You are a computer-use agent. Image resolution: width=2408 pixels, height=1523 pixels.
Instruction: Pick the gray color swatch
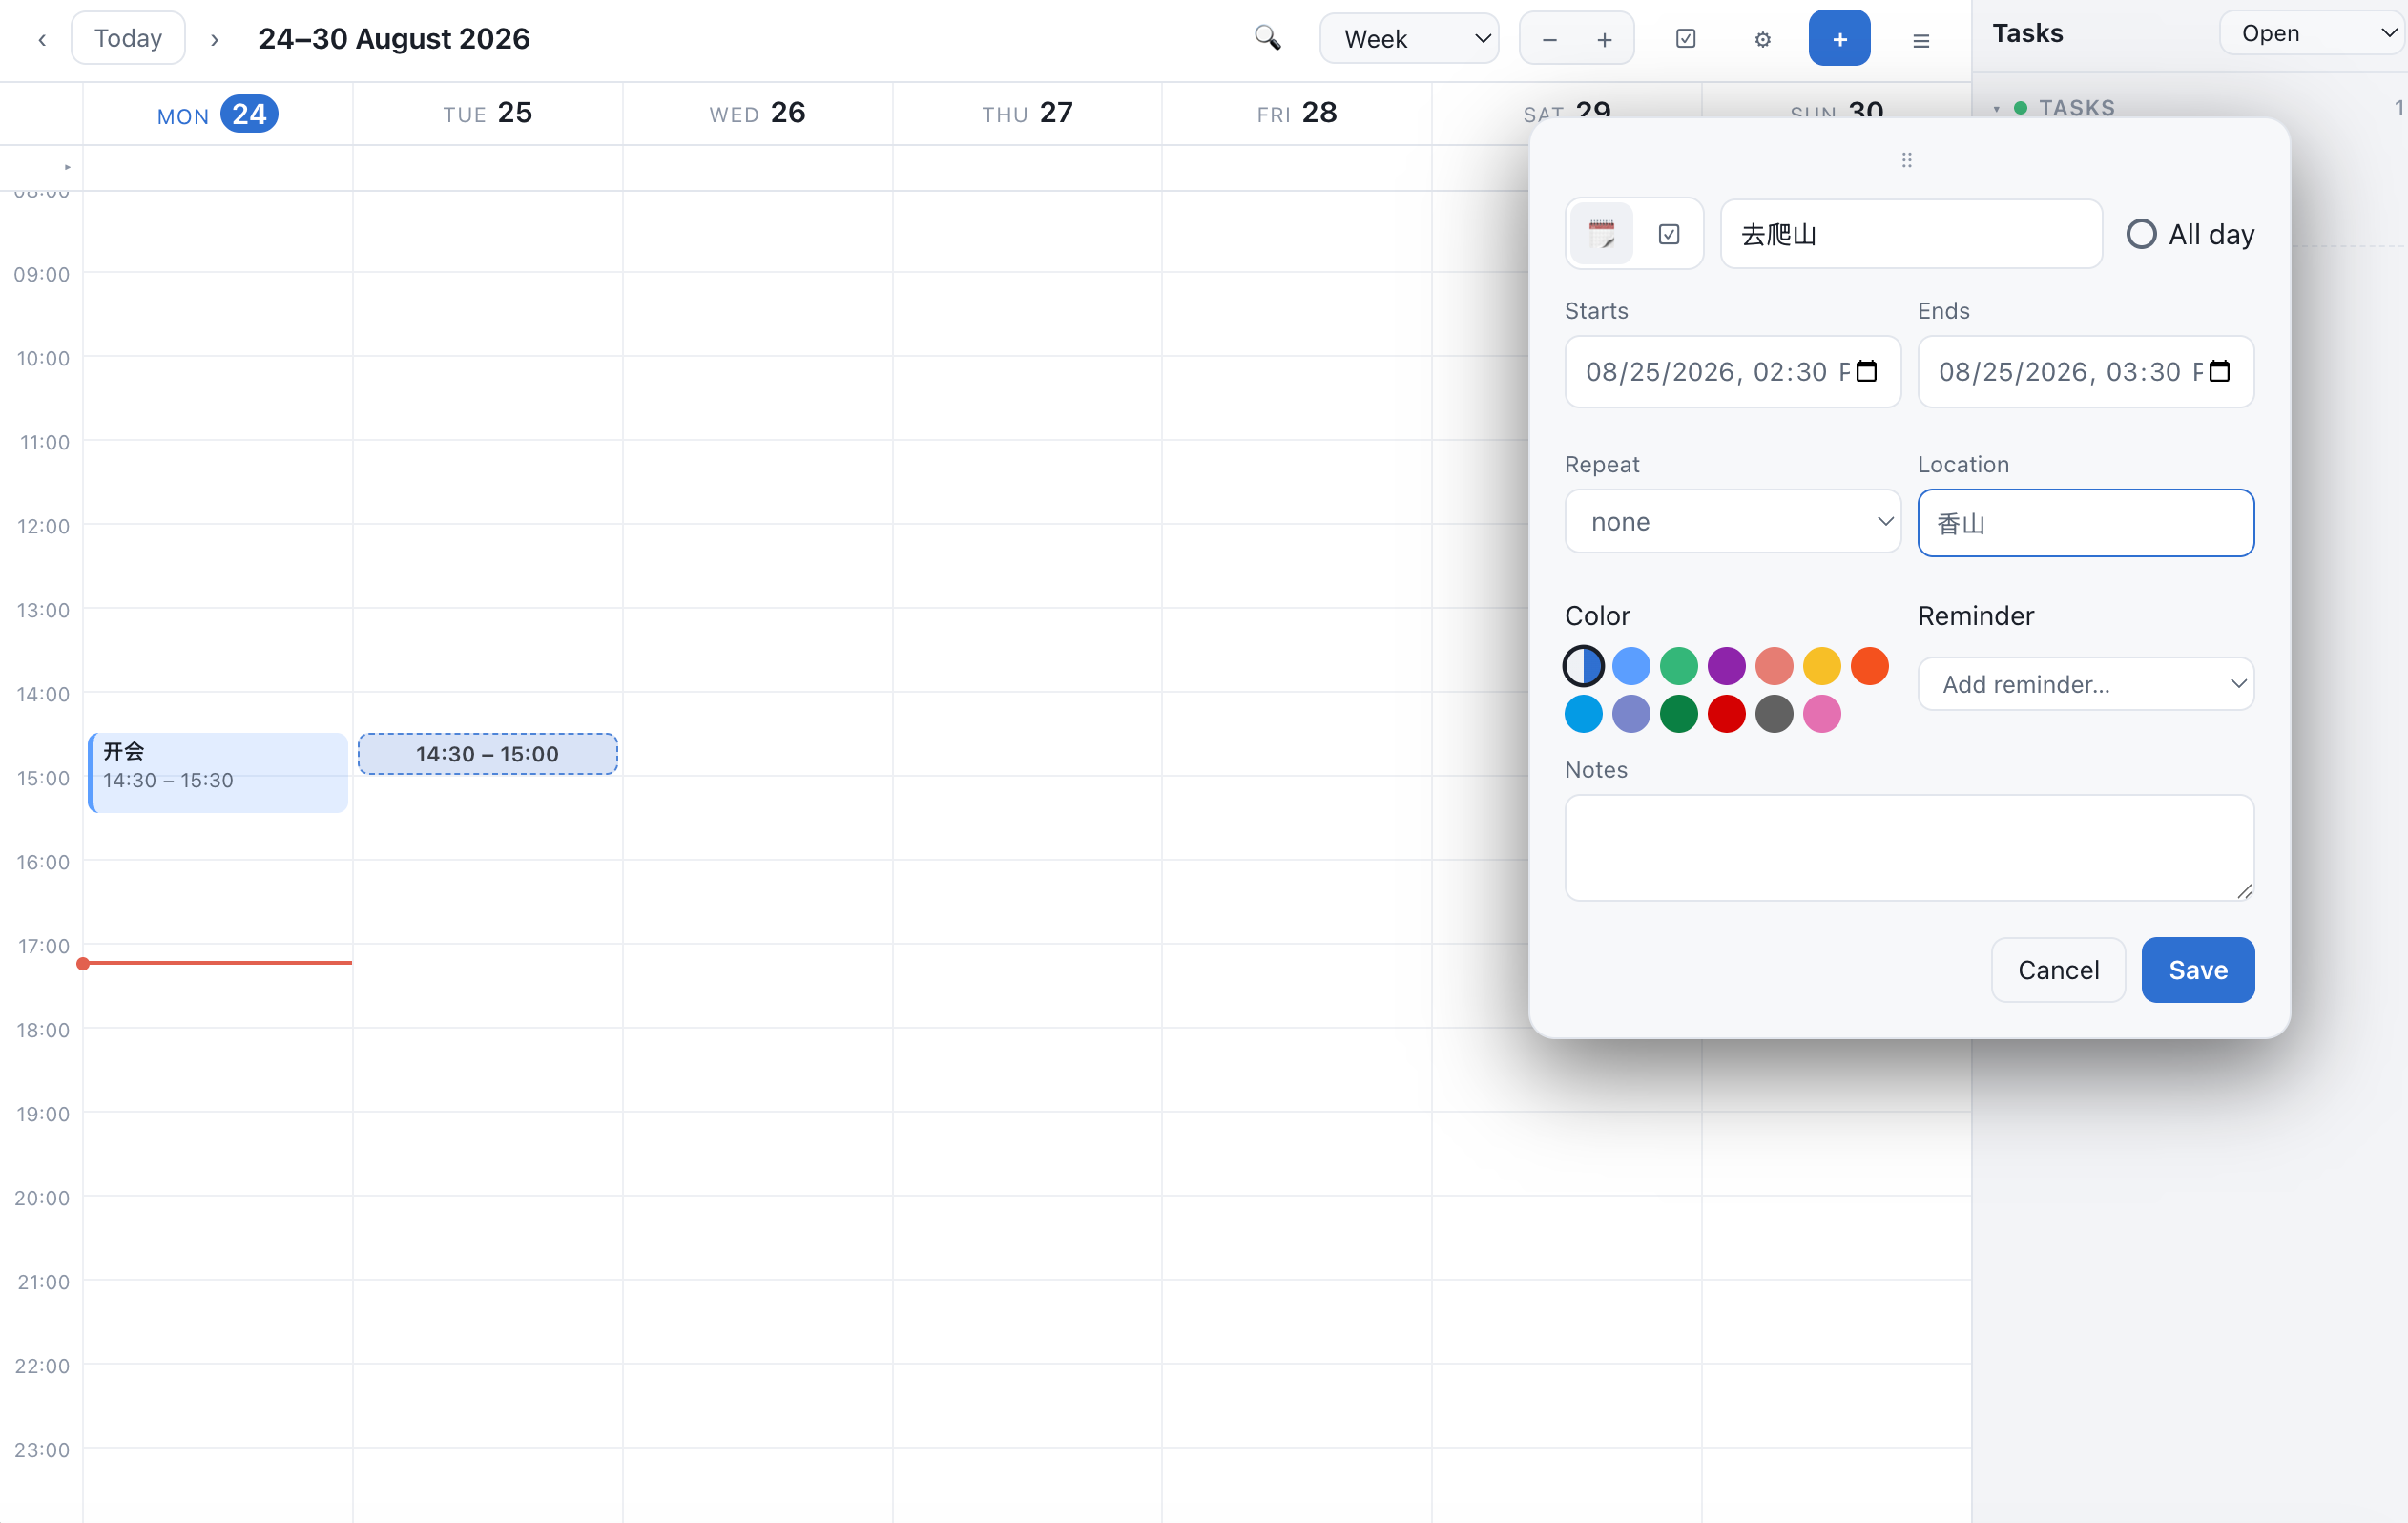(1774, 714)
